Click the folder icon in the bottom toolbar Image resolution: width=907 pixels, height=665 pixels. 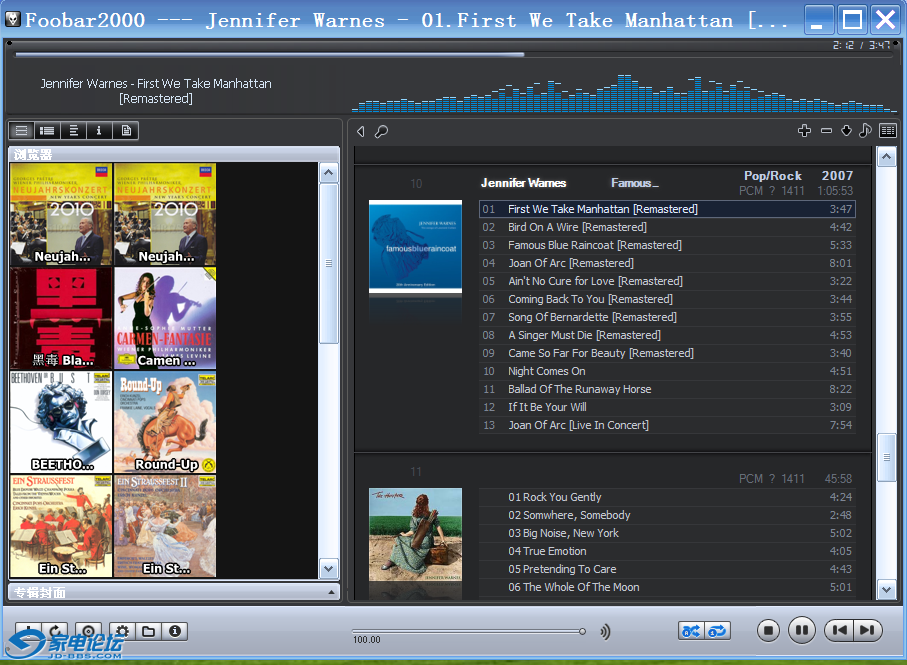pyautogui.click(x=148, y=631)
